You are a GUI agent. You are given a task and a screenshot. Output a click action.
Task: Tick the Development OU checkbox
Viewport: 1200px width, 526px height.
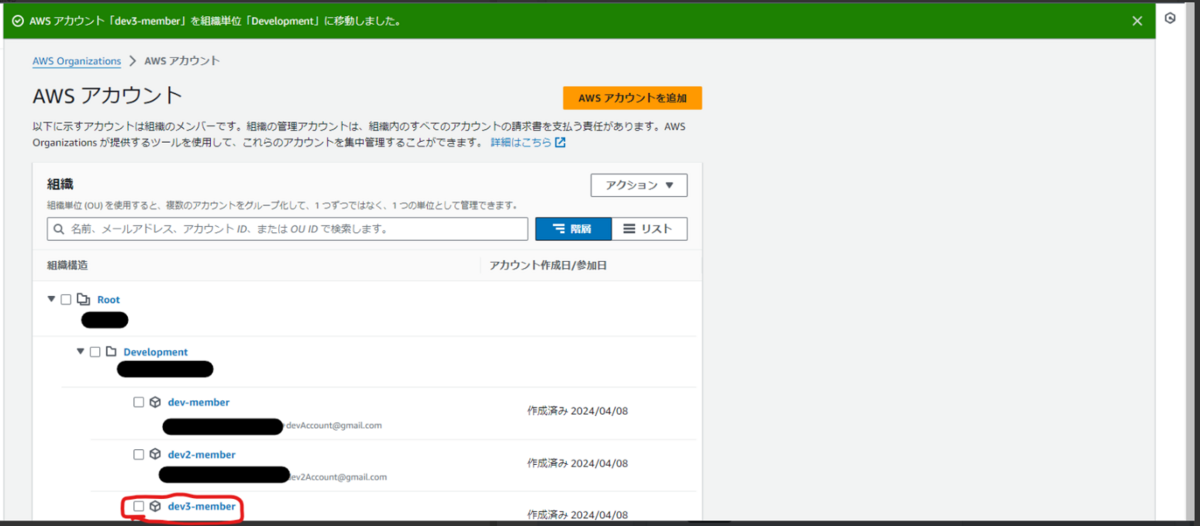tap(95, 352)
